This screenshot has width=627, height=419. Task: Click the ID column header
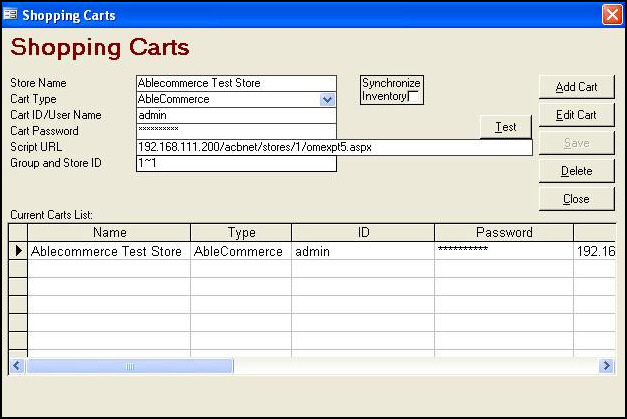(363, 232)
